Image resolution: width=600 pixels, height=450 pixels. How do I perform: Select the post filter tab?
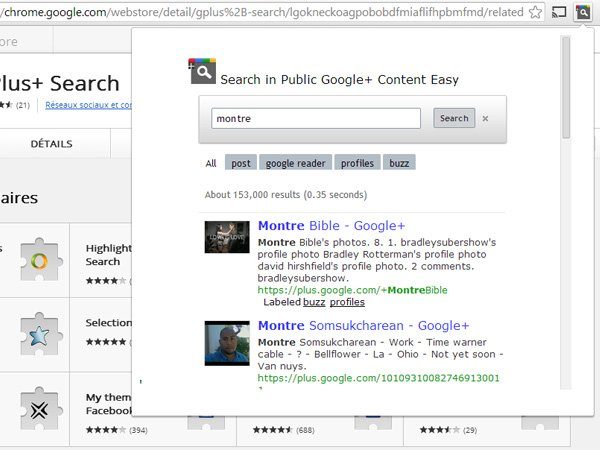[x=241, y=163]
